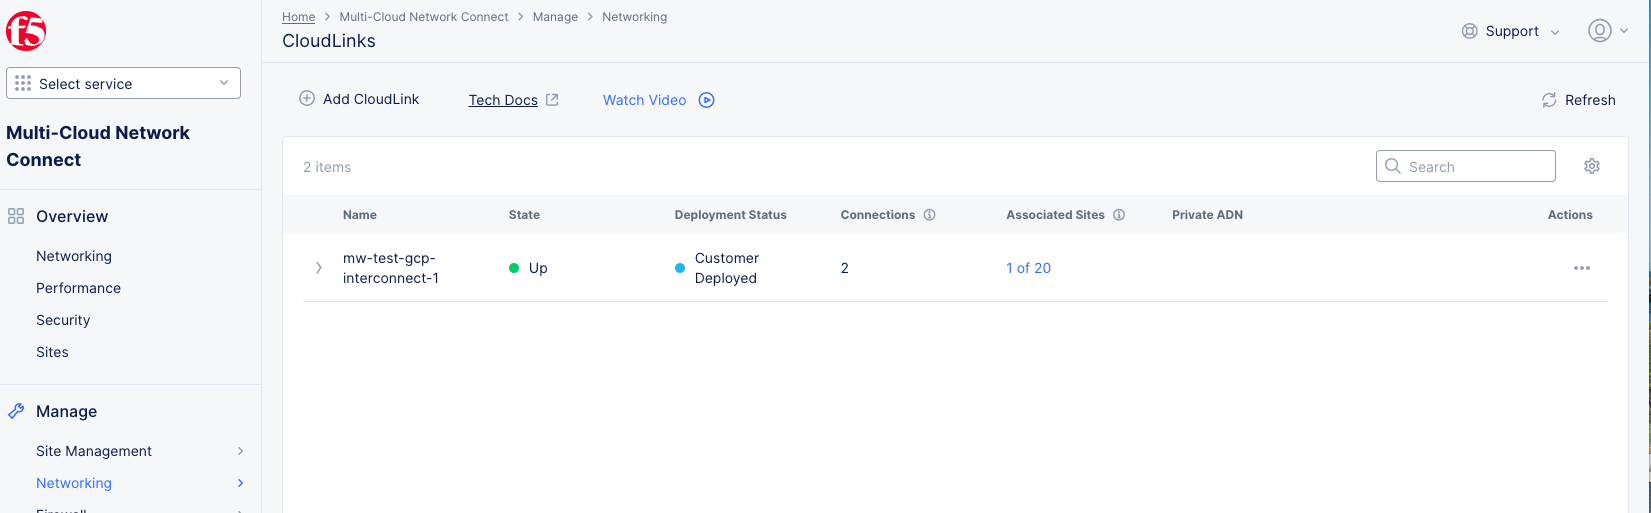The width and height of the screenshot is (1651, 513).
Task: Open Performance in the Overview section
Action: [x=78, y=288]
